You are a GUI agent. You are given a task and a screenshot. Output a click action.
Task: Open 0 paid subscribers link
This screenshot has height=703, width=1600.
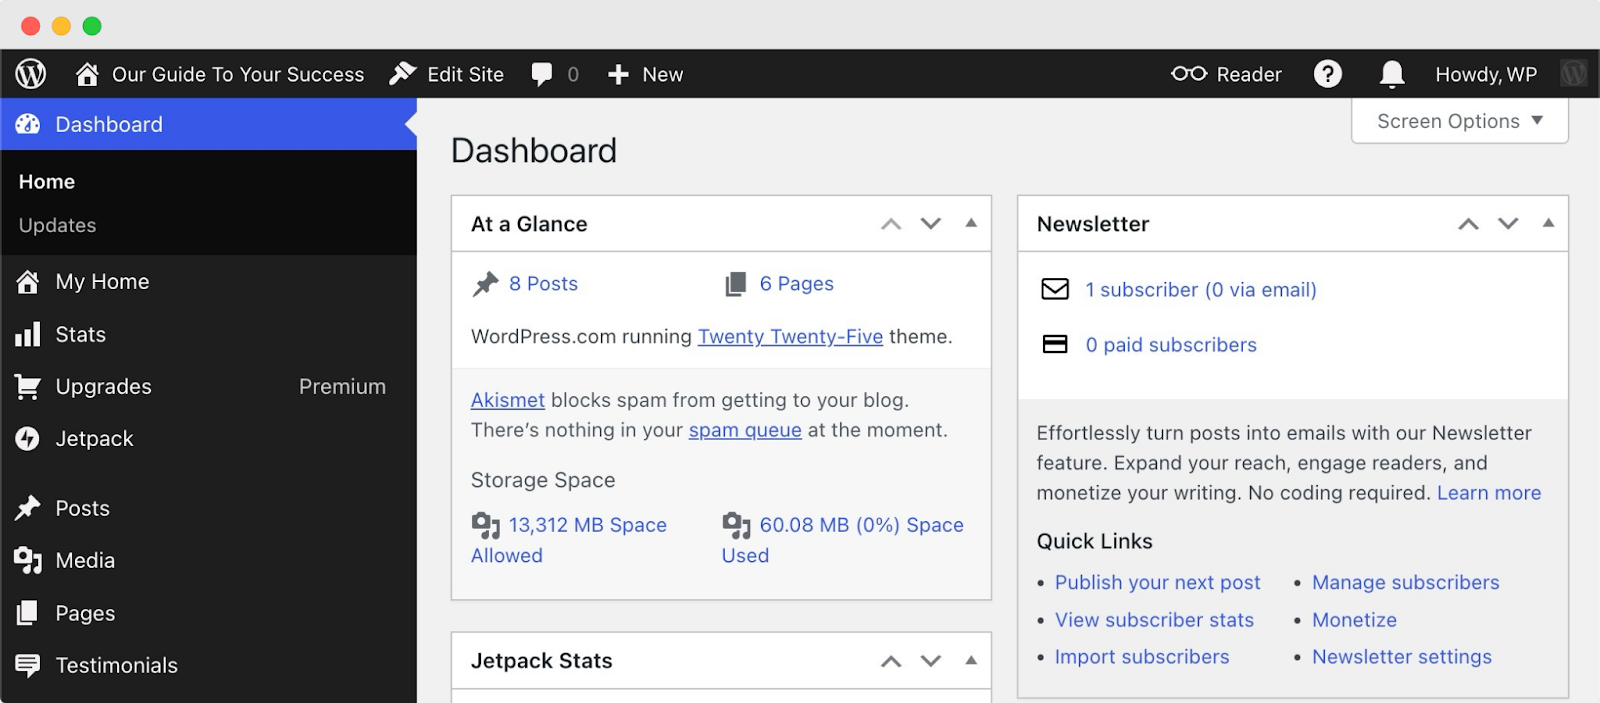1171,345
